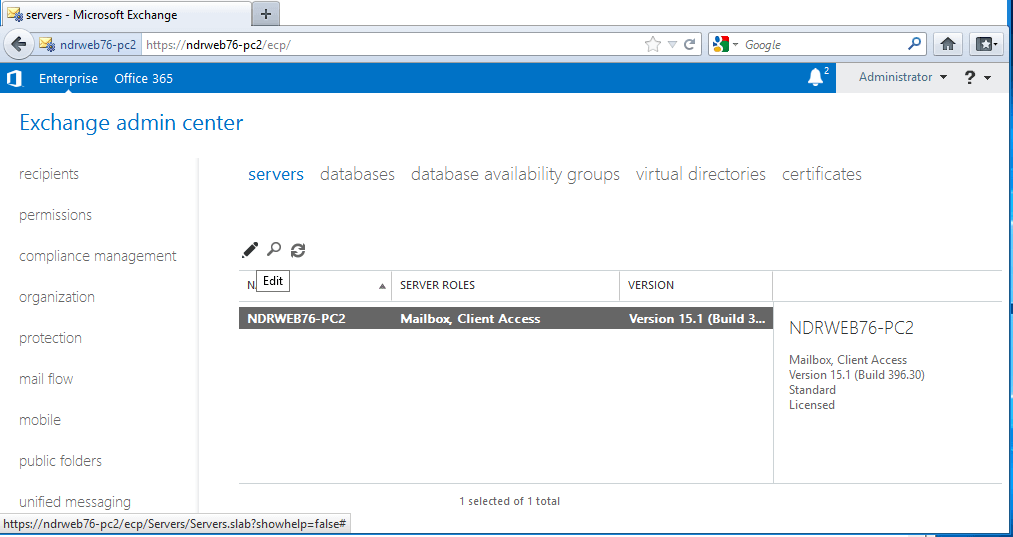Click the Office logo icon

pos(14,79)
